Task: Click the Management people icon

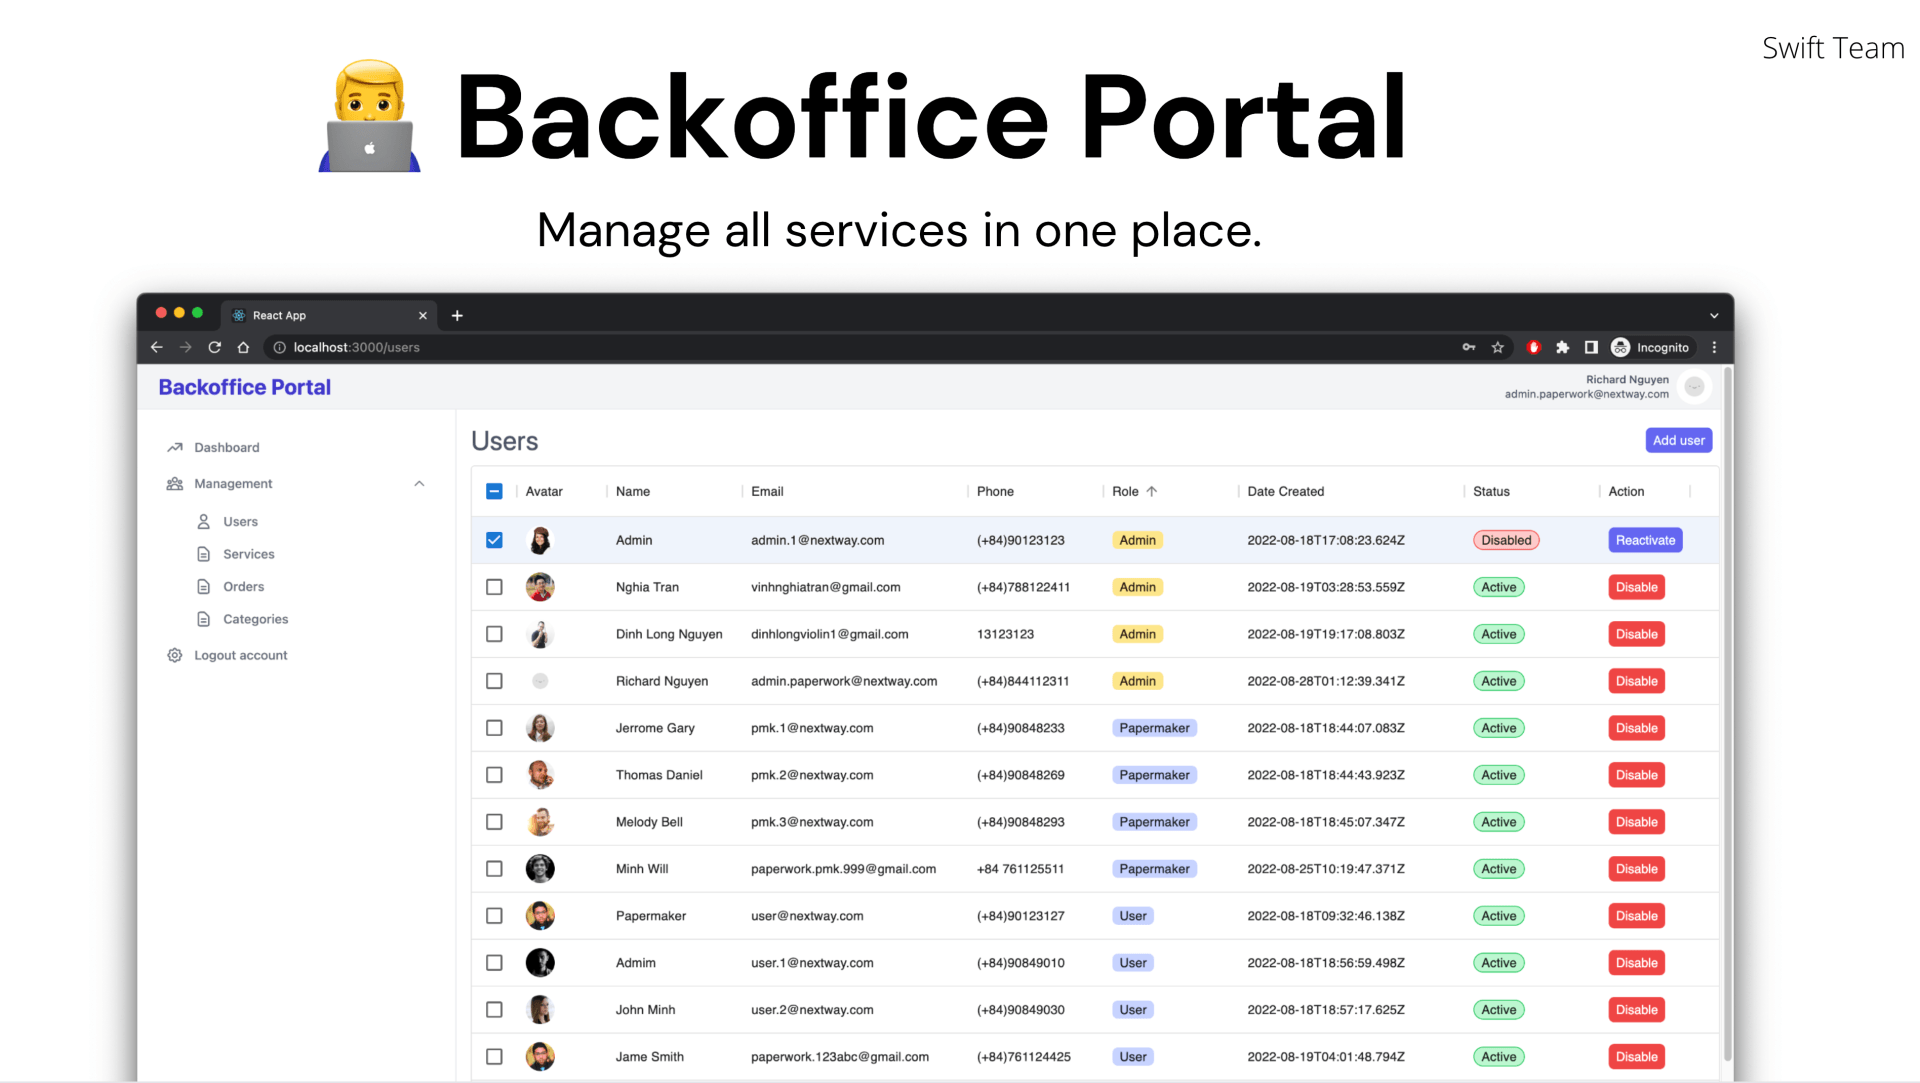Action: pyautogui.click(x=175, y=484)
